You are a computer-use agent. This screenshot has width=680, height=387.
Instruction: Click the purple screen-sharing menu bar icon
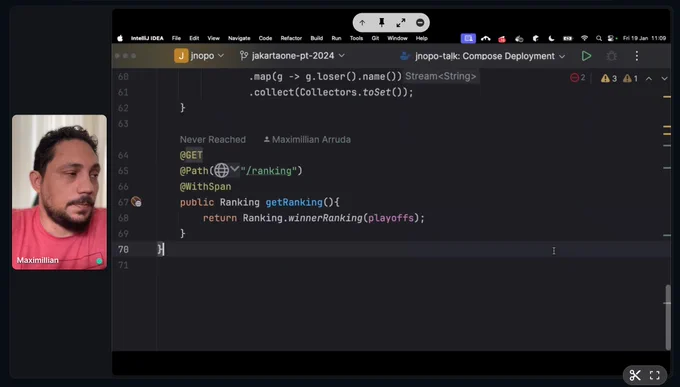(468, 38)
